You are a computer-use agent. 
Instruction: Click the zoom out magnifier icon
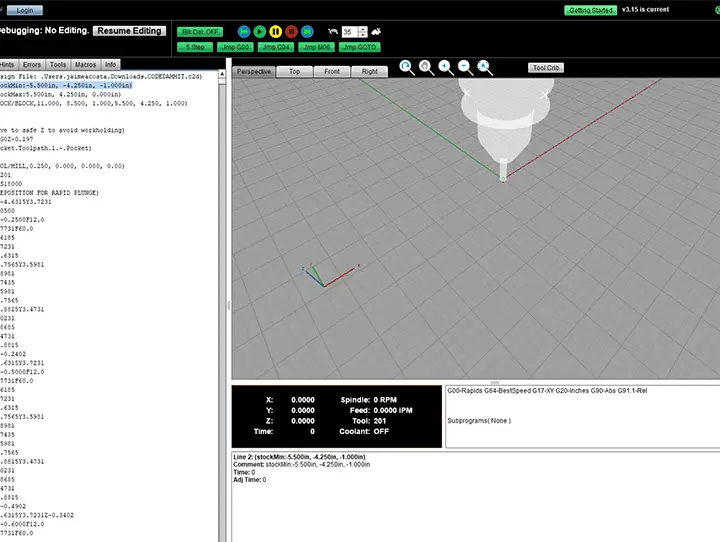point(465,68)
